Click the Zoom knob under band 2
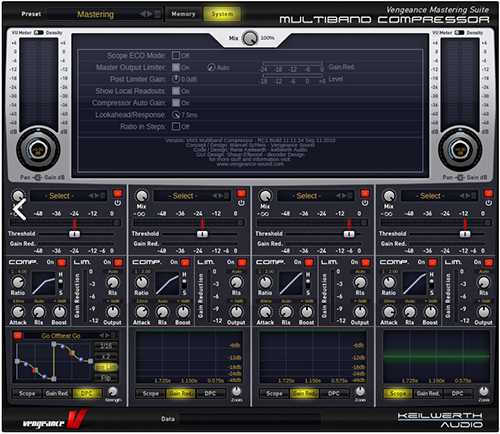 click(236, 391)
